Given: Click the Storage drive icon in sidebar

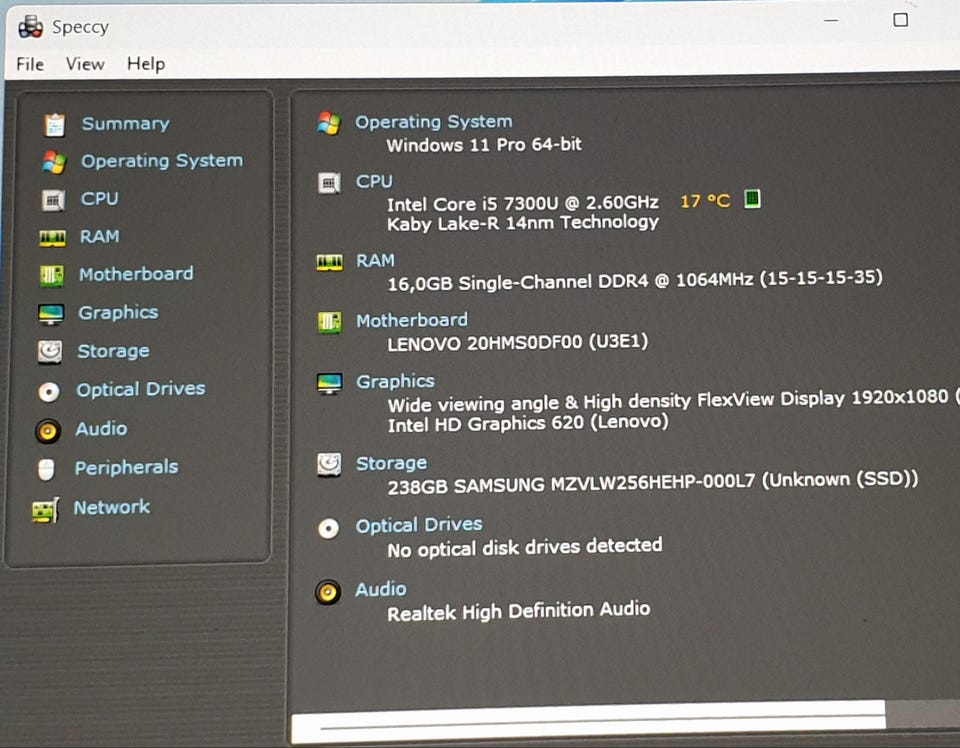Looking at the screenshot, I should click(50, 352).
